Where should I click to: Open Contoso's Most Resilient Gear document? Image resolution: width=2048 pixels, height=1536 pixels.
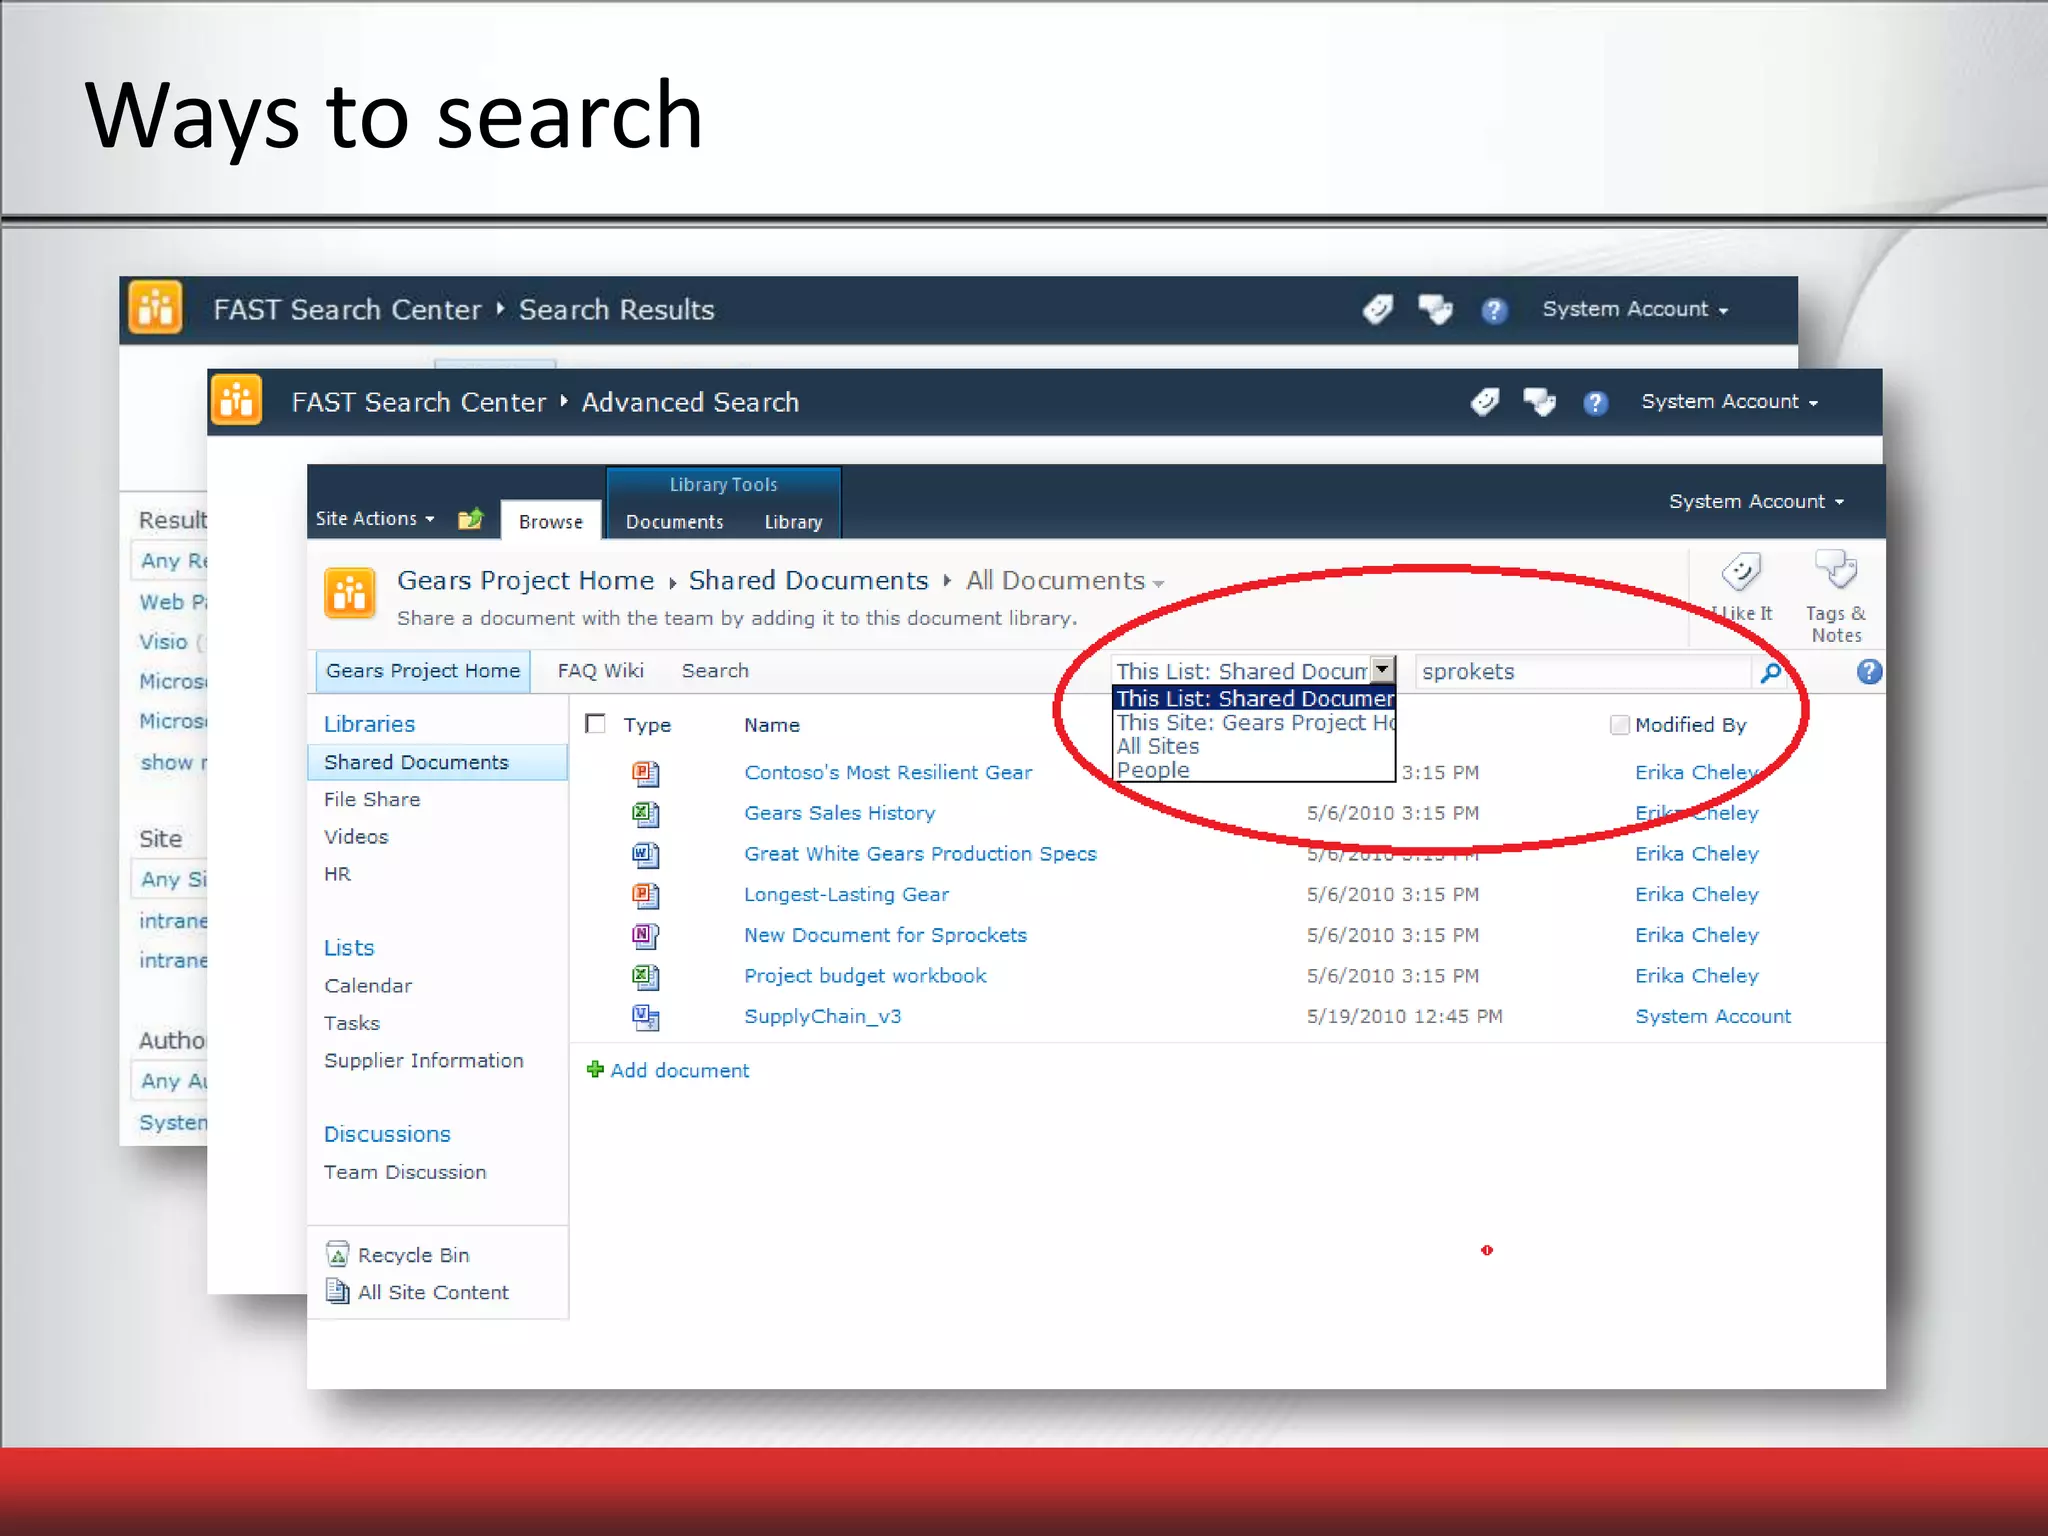[888, 772]
